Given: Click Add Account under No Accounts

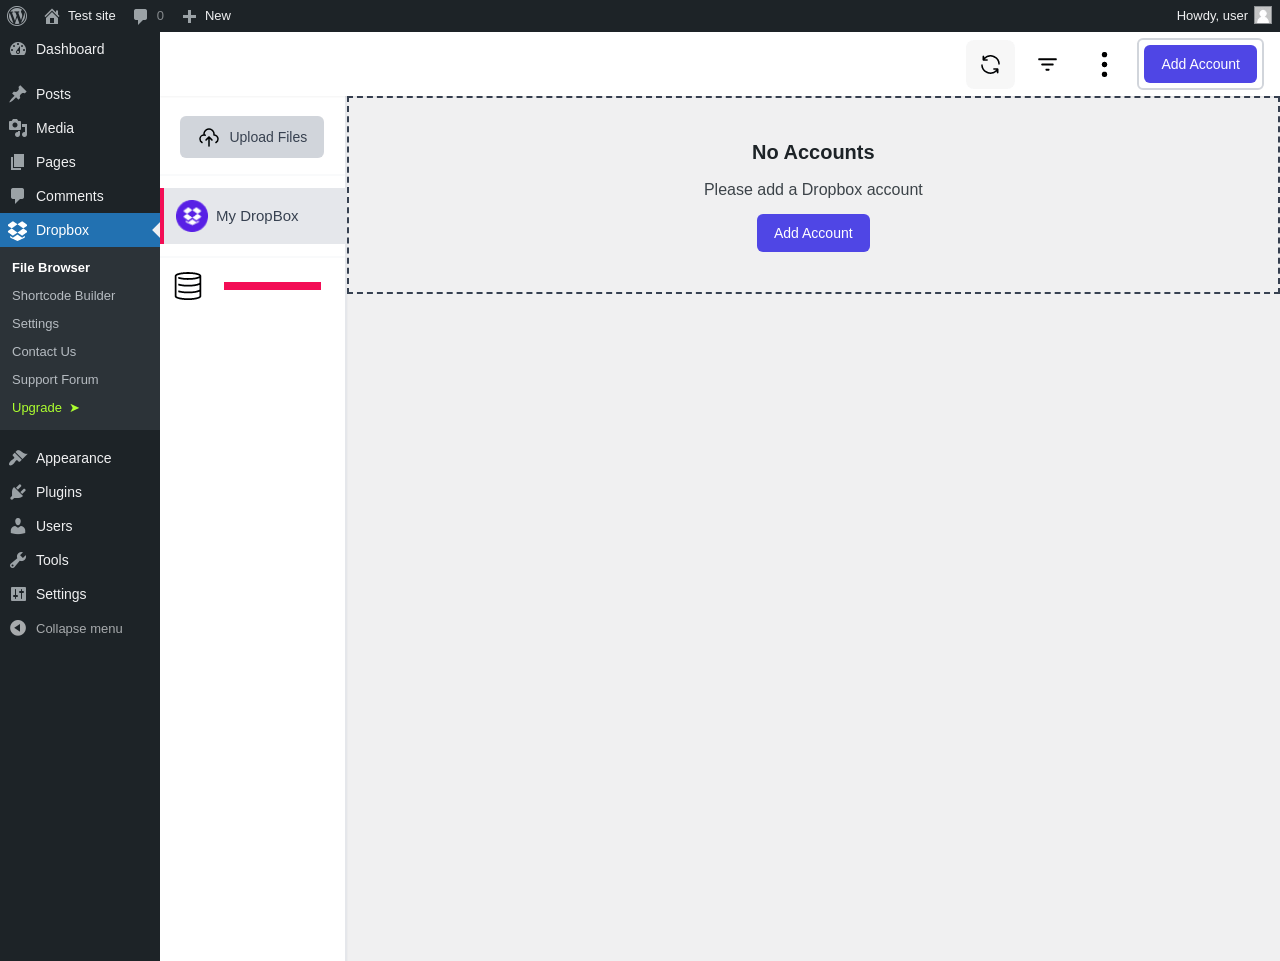Looking at the screenshot, I should pyautogui.click(x=813, y=233).
